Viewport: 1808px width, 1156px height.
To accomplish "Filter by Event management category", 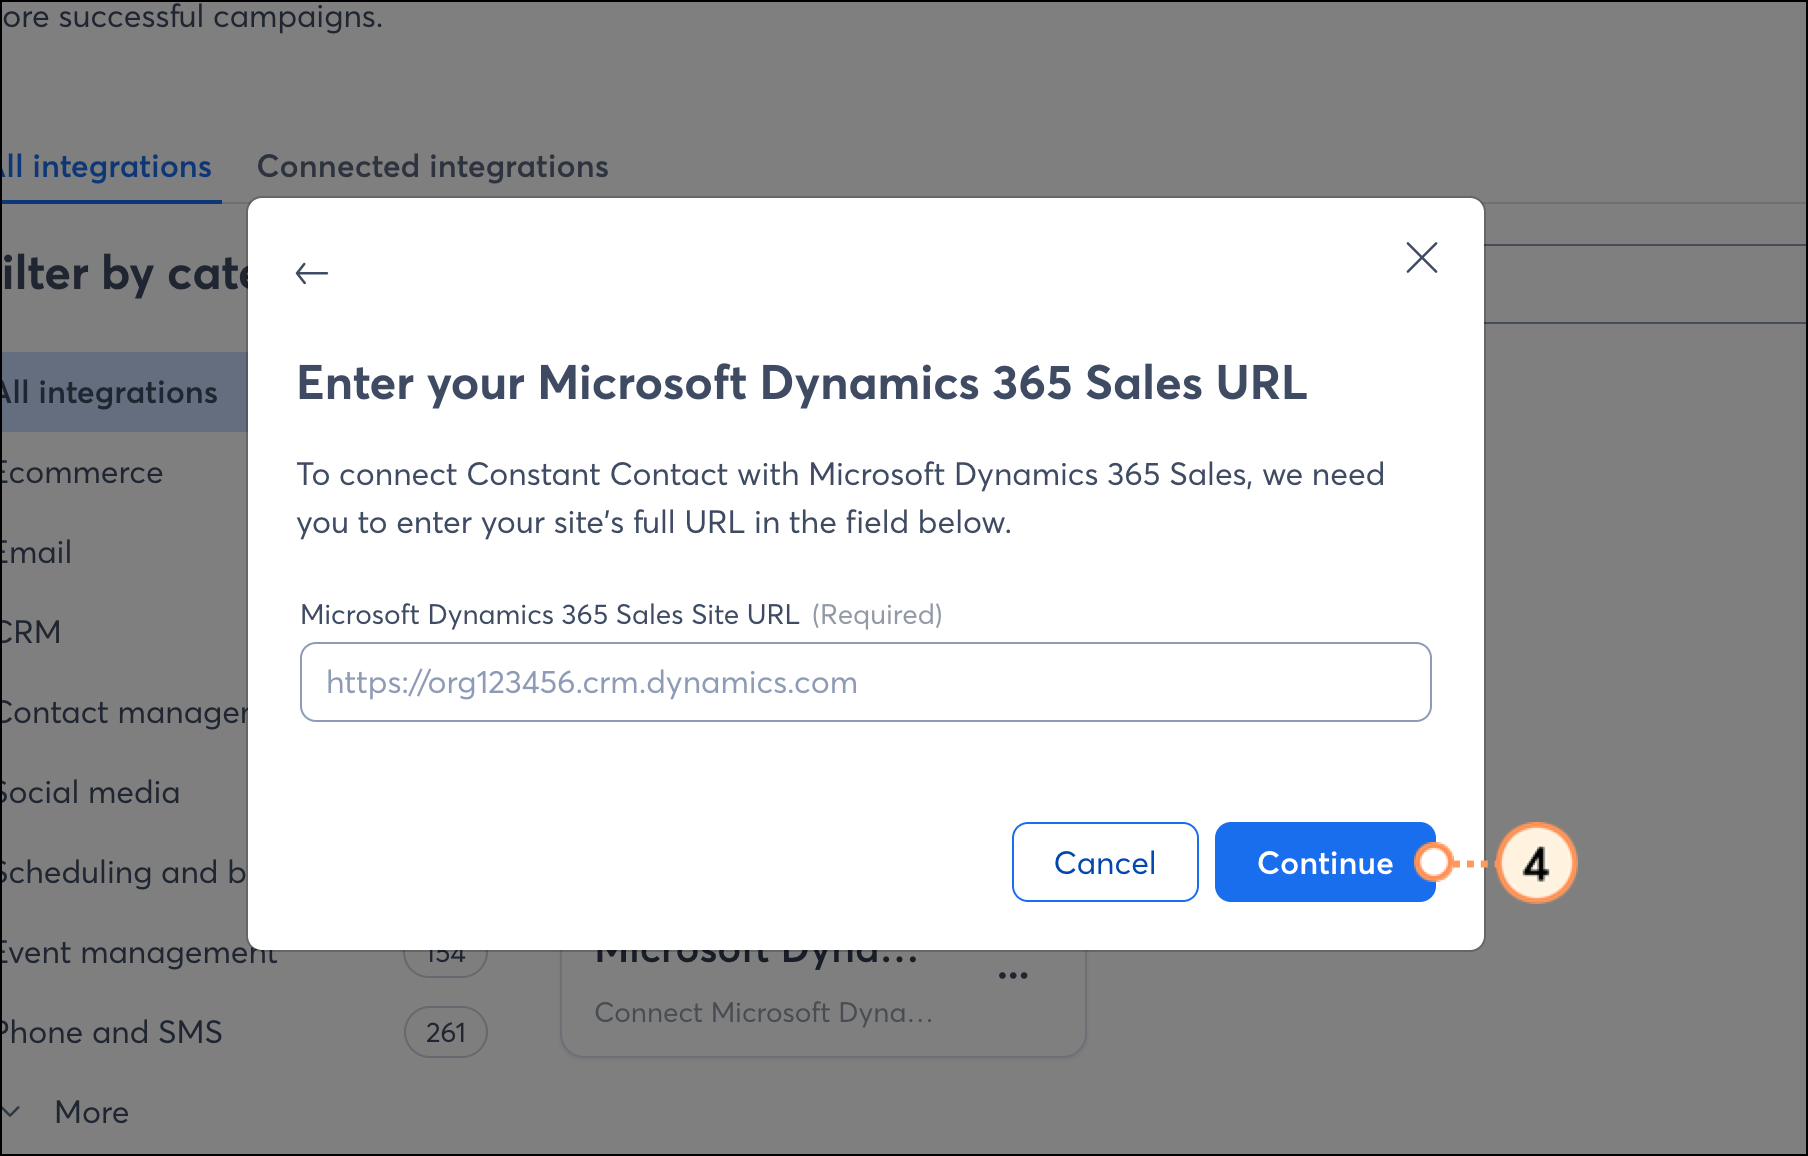I will point(139,954).
